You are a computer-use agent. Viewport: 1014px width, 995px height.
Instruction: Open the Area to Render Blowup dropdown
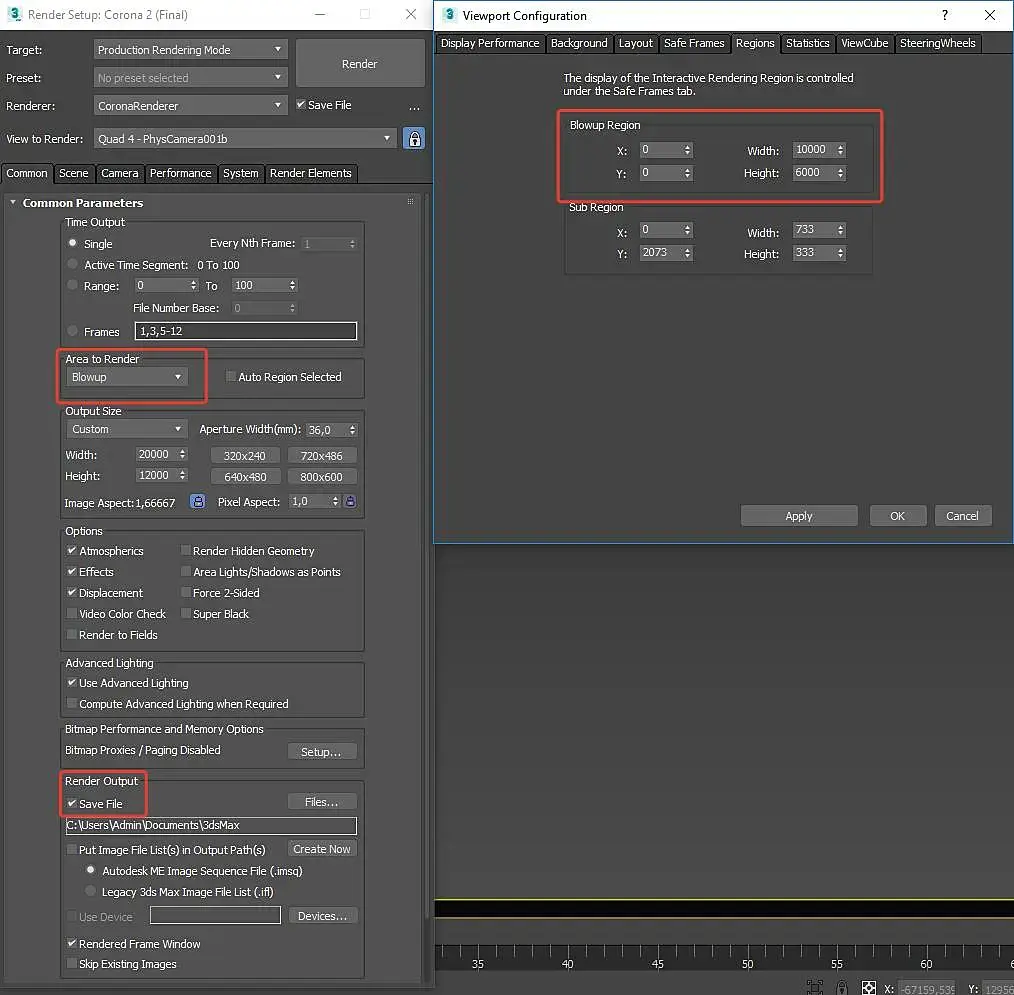pyautogui.click(x=127, y=377)
